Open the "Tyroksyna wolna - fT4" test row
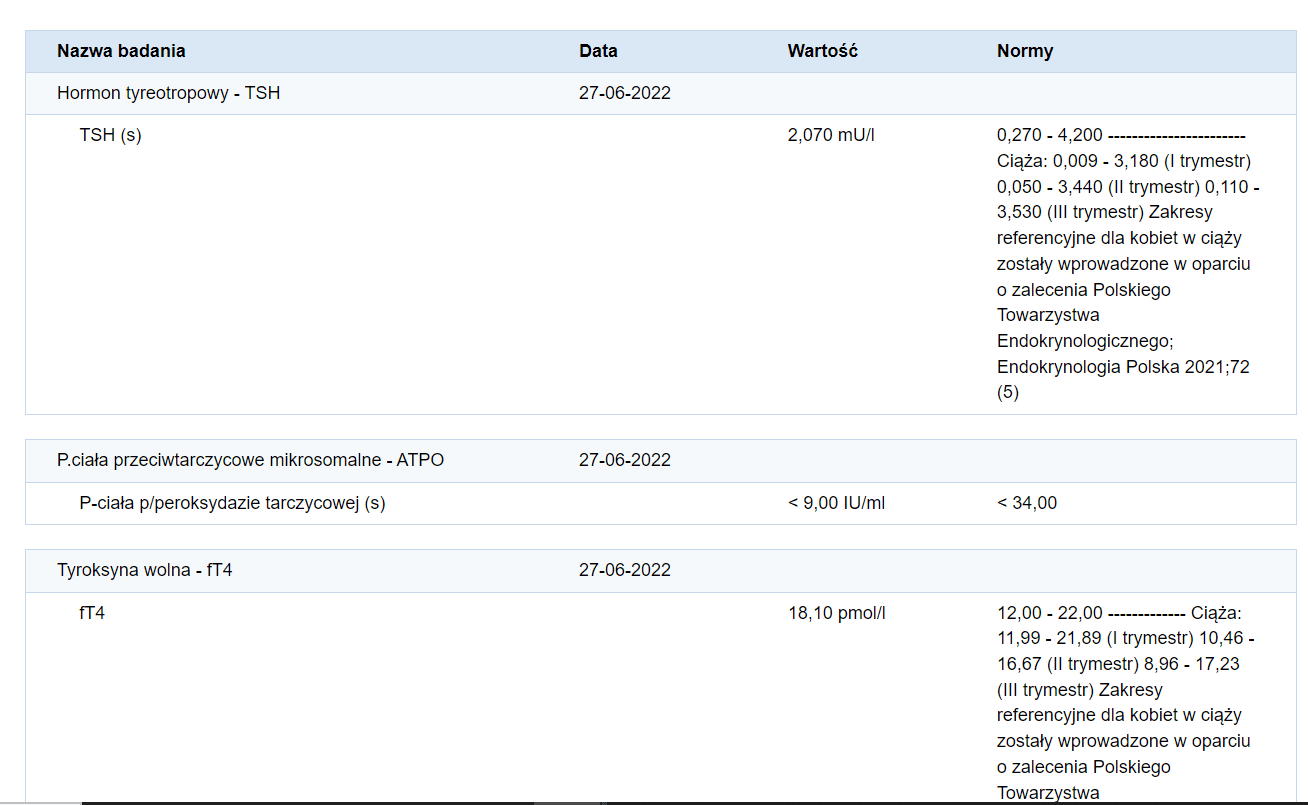Screen dimensions: 1308x805 point(145,570)
